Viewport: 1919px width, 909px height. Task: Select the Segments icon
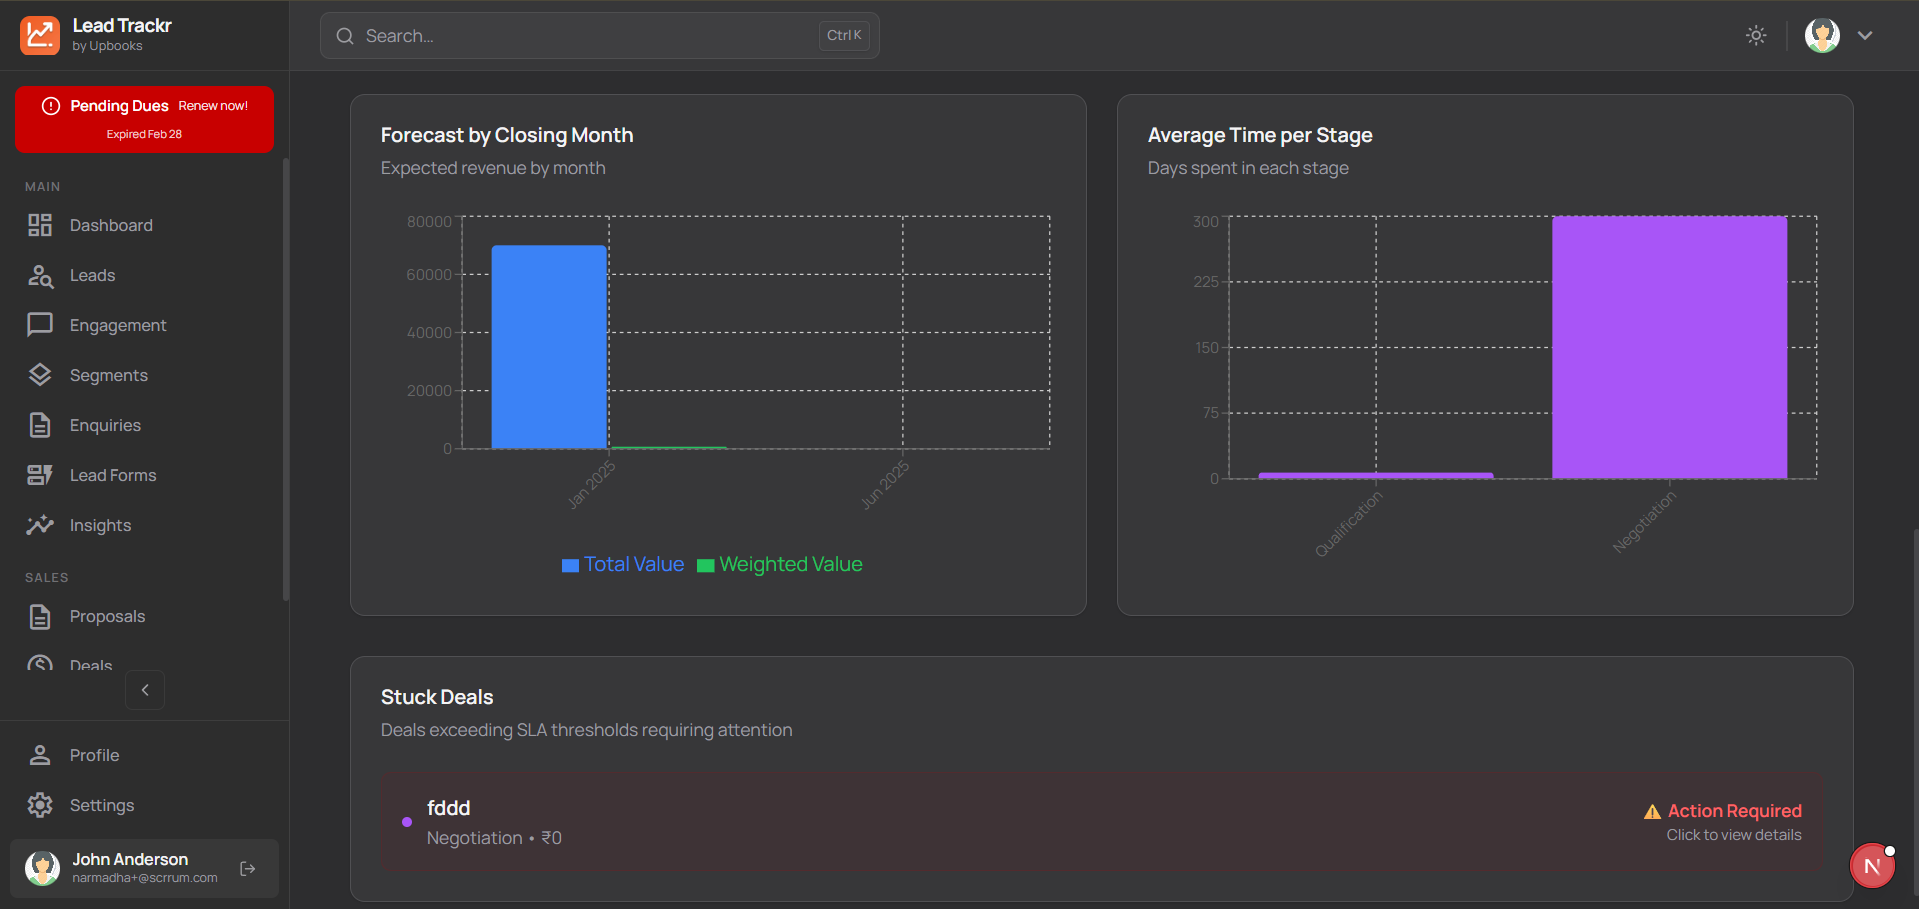point(40,375)
